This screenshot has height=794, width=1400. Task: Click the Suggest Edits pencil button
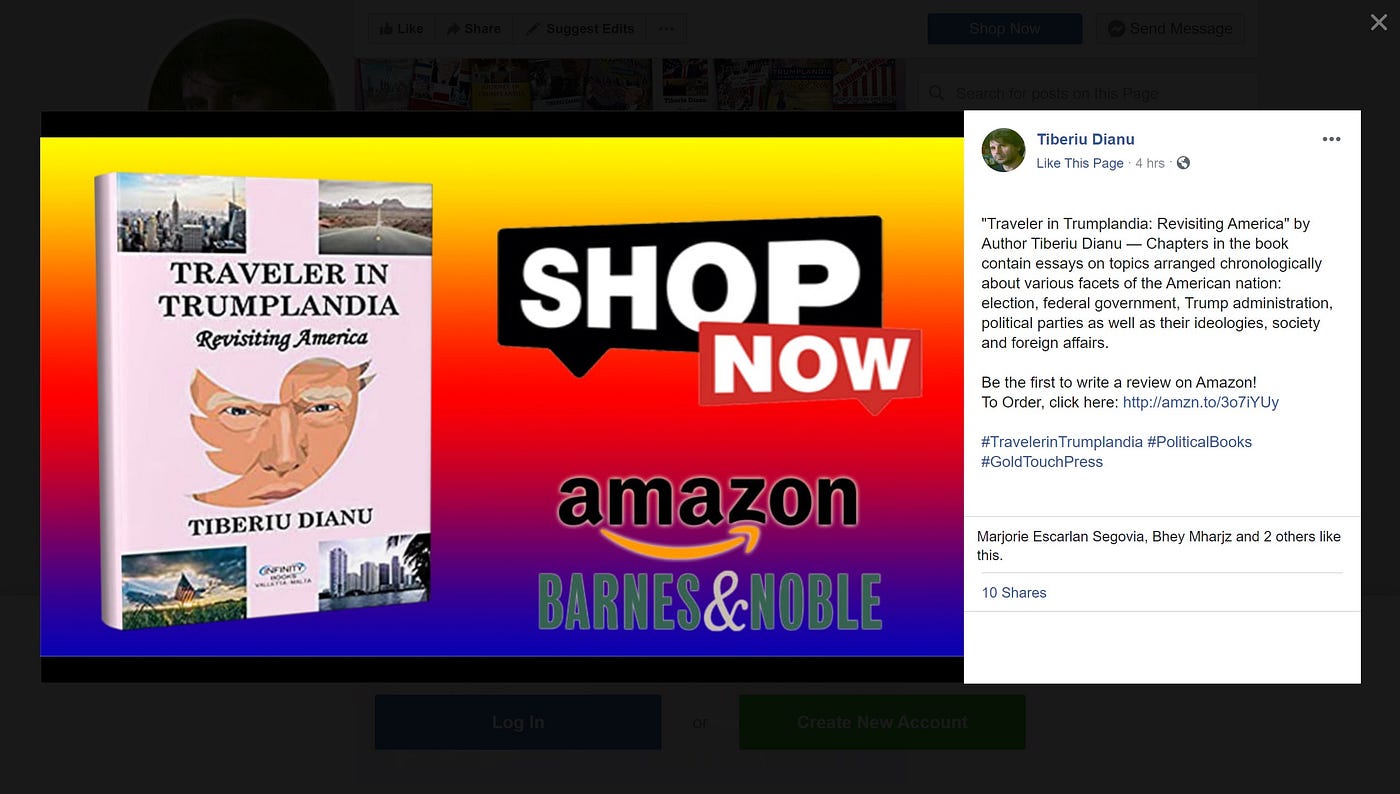coord(580,29)
